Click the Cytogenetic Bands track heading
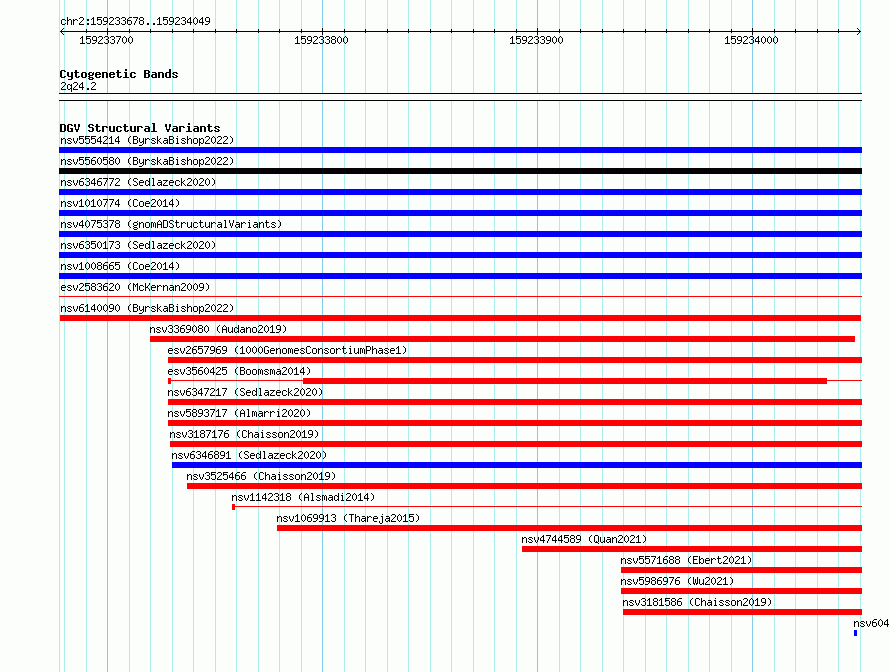The height and width of the screenshot is (672, 890). 119,74
